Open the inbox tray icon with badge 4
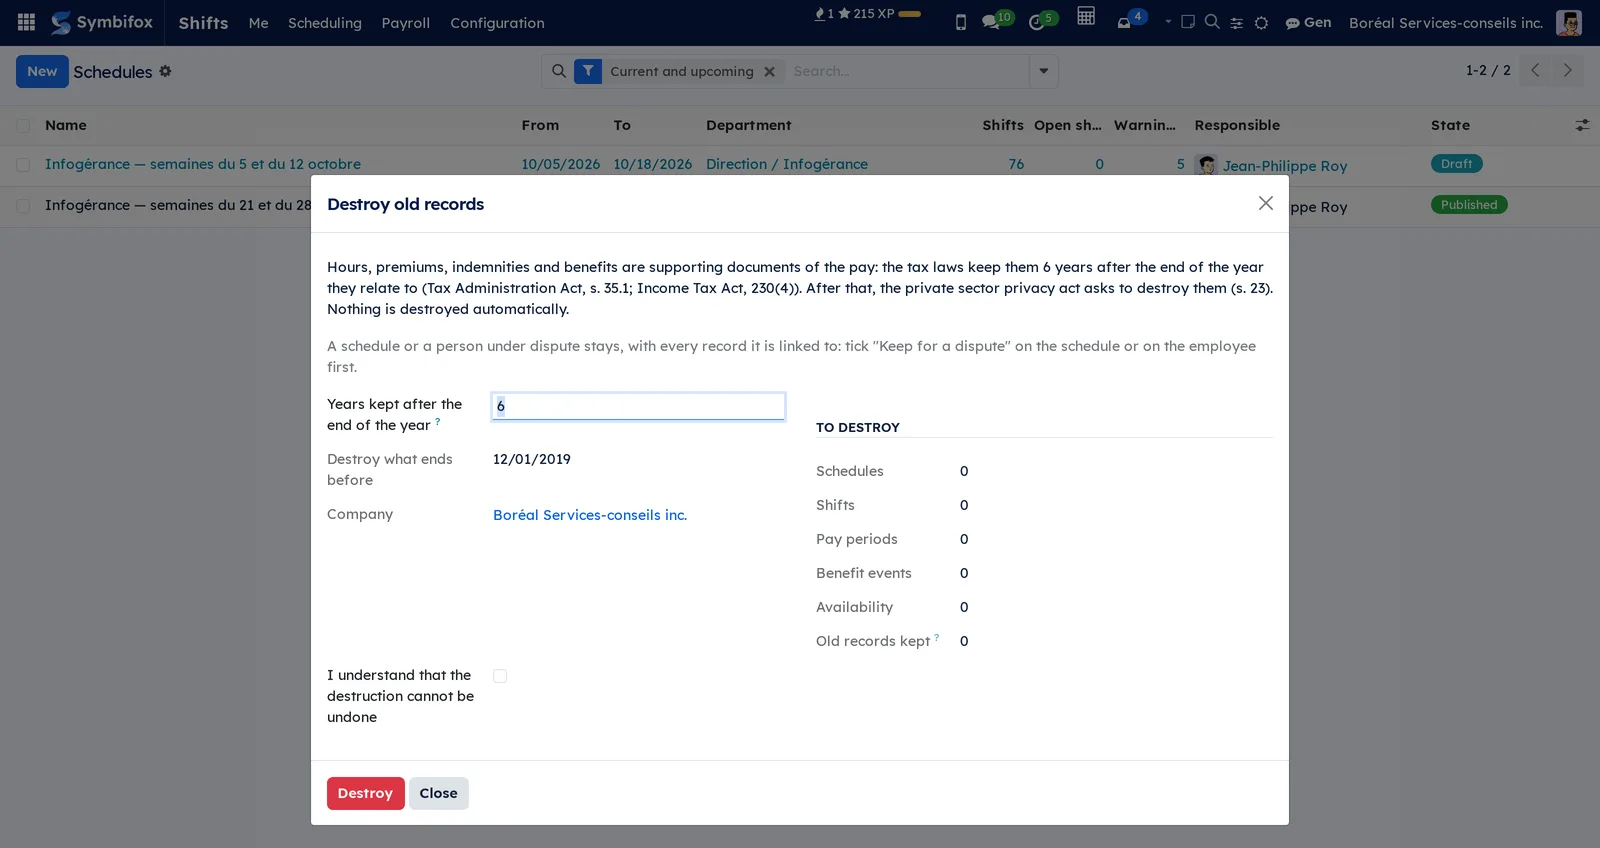 click(x=1131, y=20)
